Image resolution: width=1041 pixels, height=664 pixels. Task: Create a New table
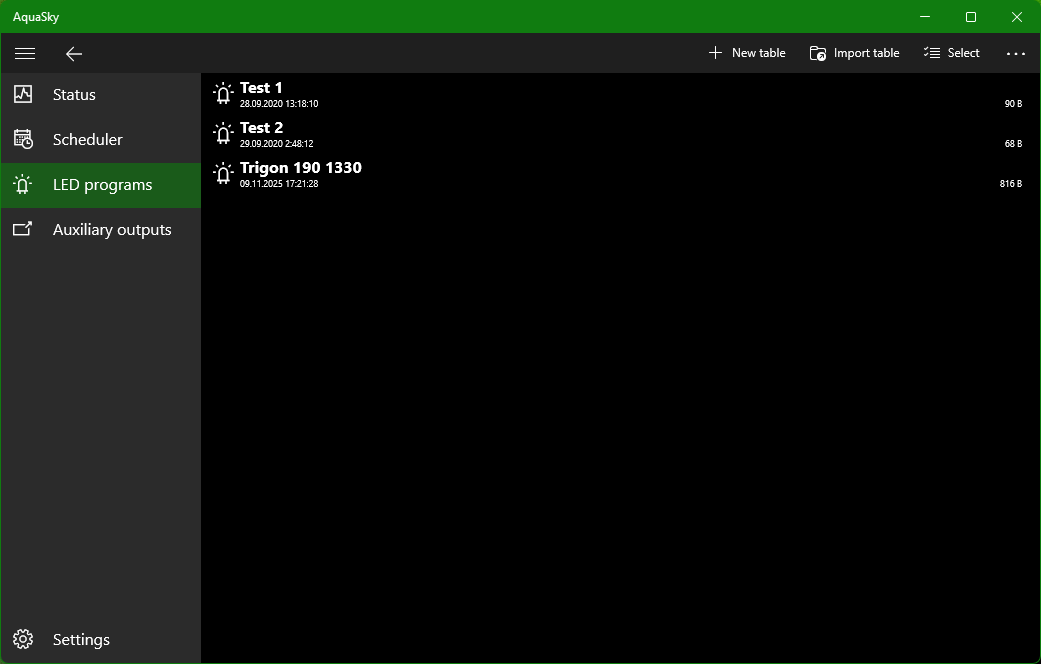click(747, 53)
